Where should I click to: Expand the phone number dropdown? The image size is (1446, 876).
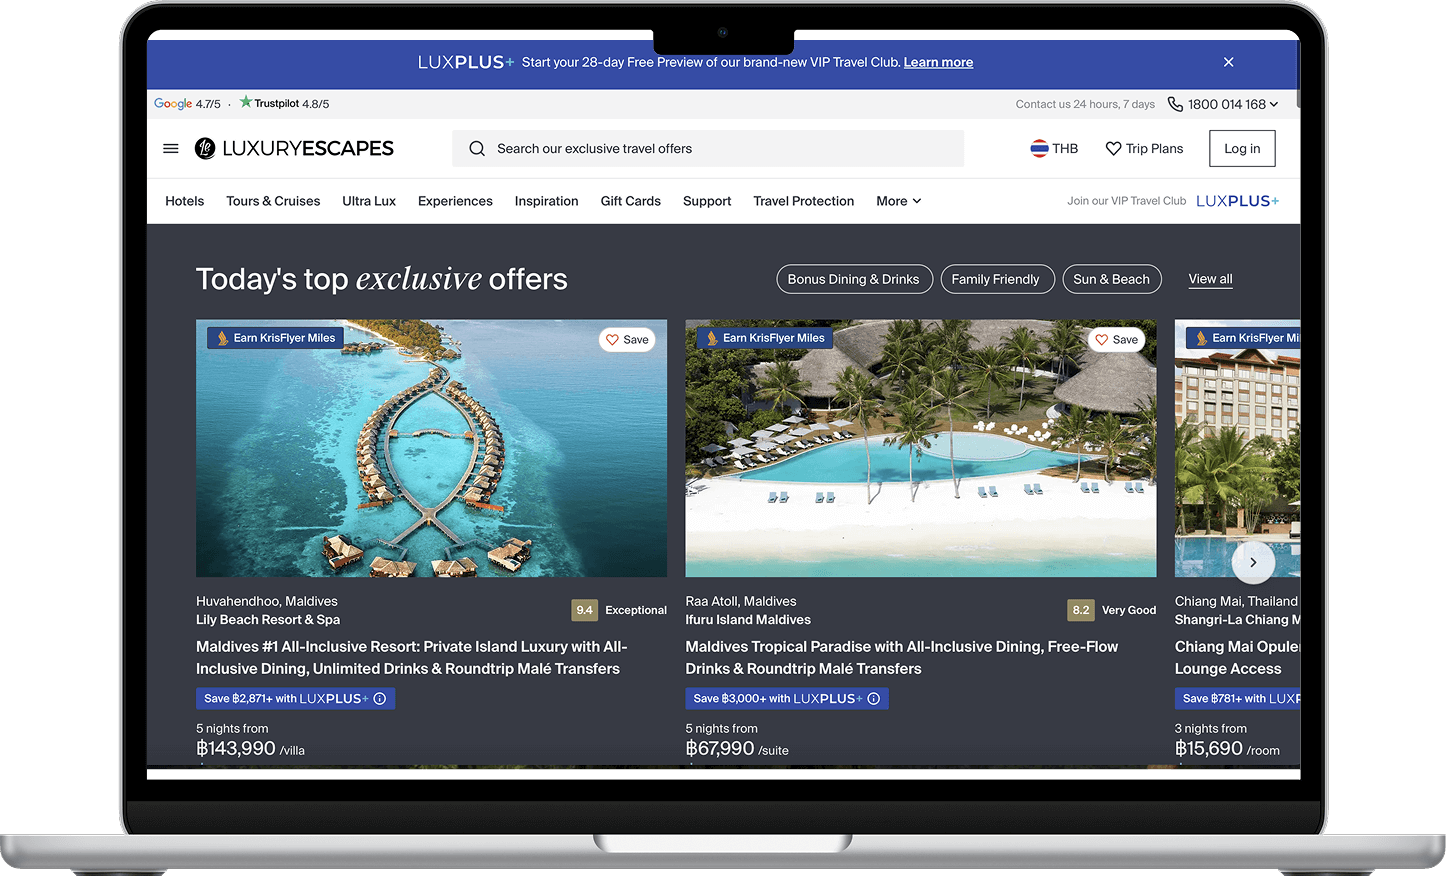(x=1274, y=104)
